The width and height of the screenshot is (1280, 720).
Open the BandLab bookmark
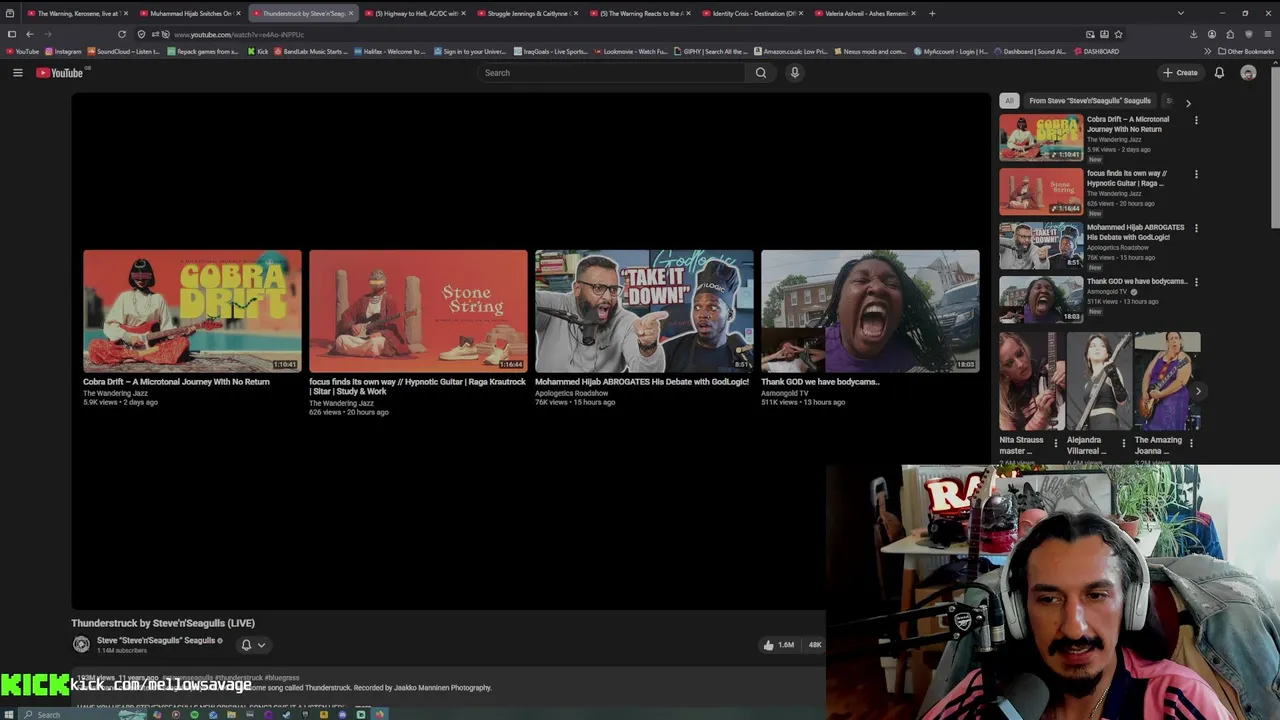pyautogui.click(x=311, y=51)
